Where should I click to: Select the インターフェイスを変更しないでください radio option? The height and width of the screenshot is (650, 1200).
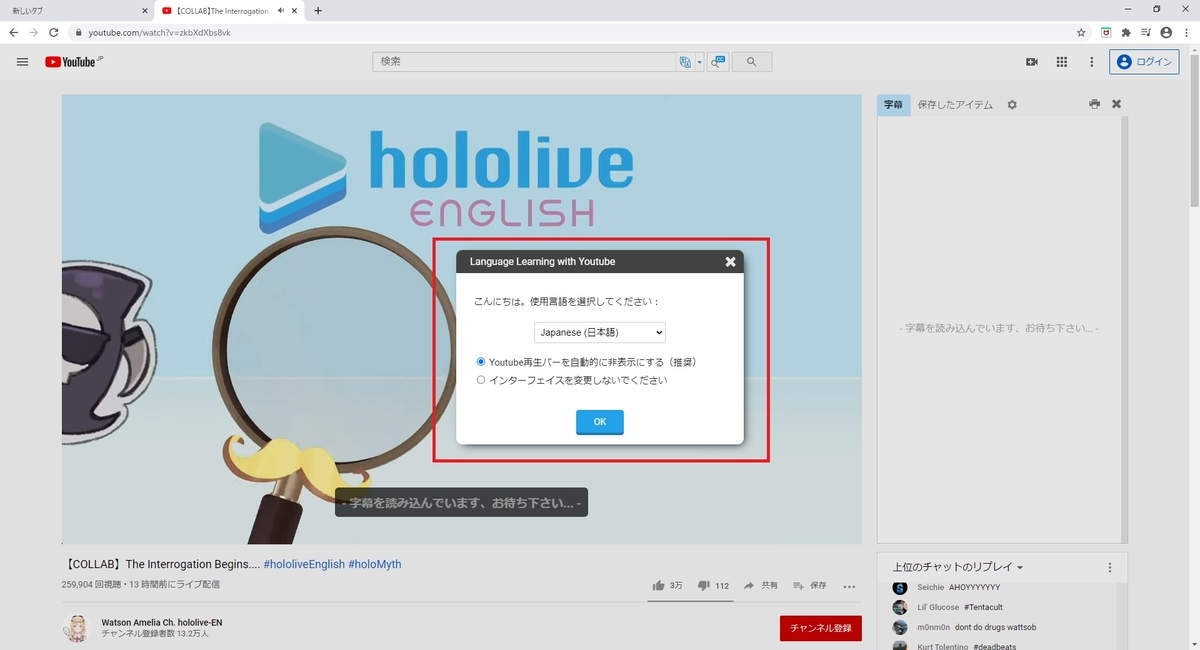(481, 380)
